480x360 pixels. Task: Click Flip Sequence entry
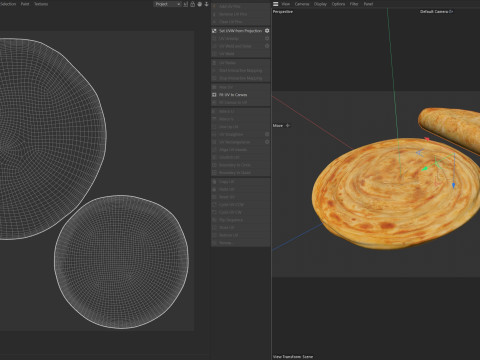click(x=231, y=220)
